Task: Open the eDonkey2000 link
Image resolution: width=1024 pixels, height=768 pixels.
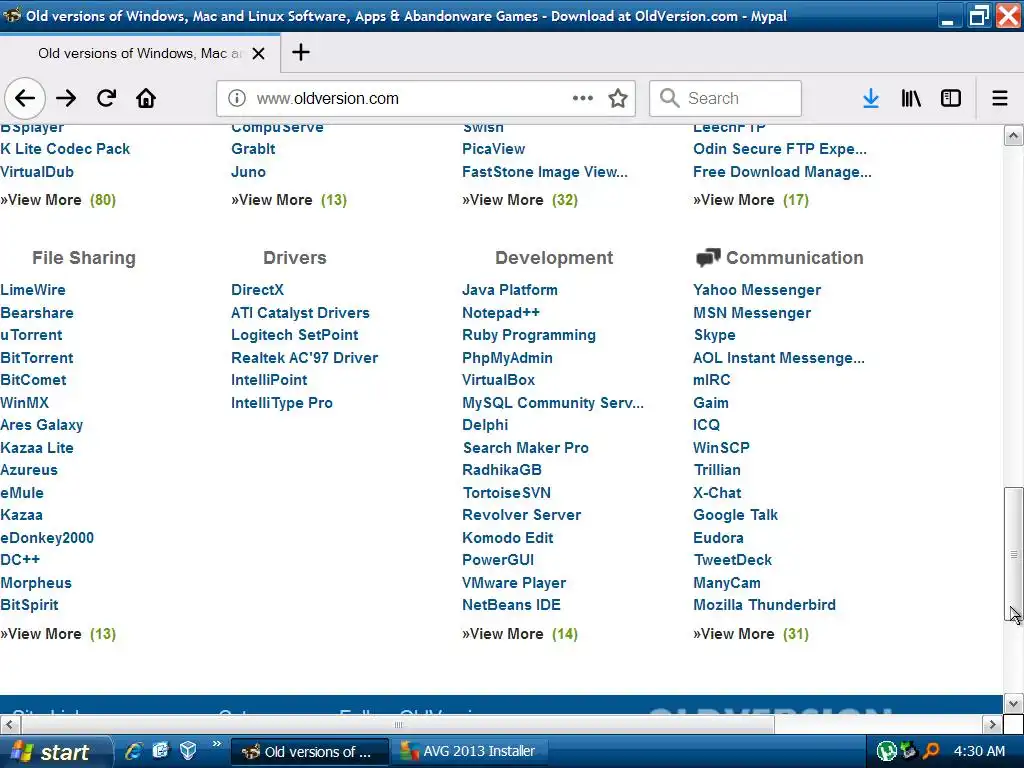Action: coord(47,538)
